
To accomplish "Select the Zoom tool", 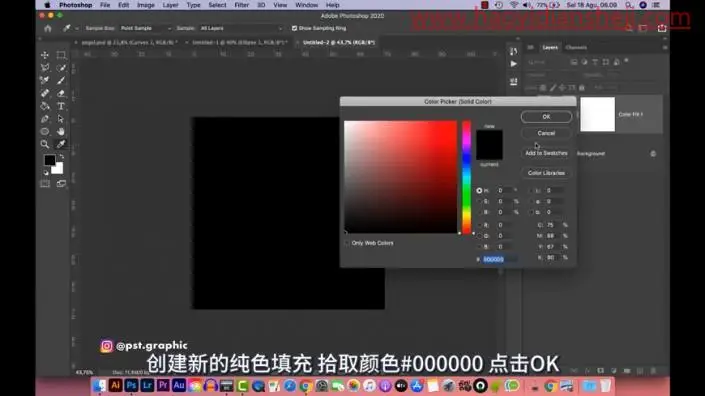I will (x=45, y=144).
